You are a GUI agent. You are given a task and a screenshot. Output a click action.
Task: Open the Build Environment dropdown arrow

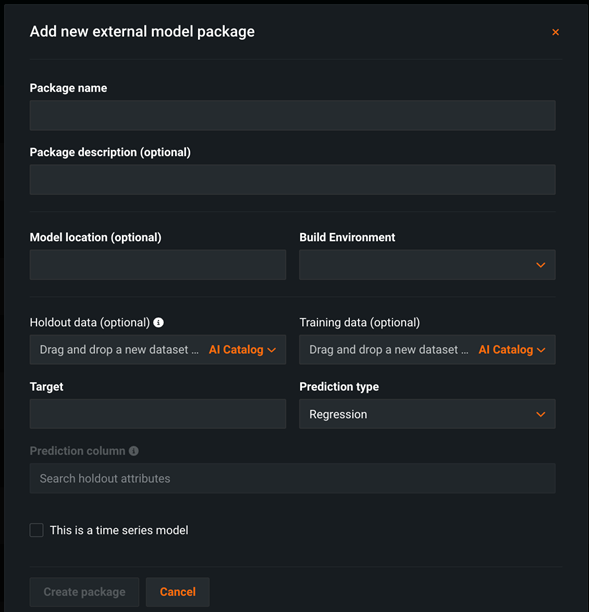pos(541,265)
